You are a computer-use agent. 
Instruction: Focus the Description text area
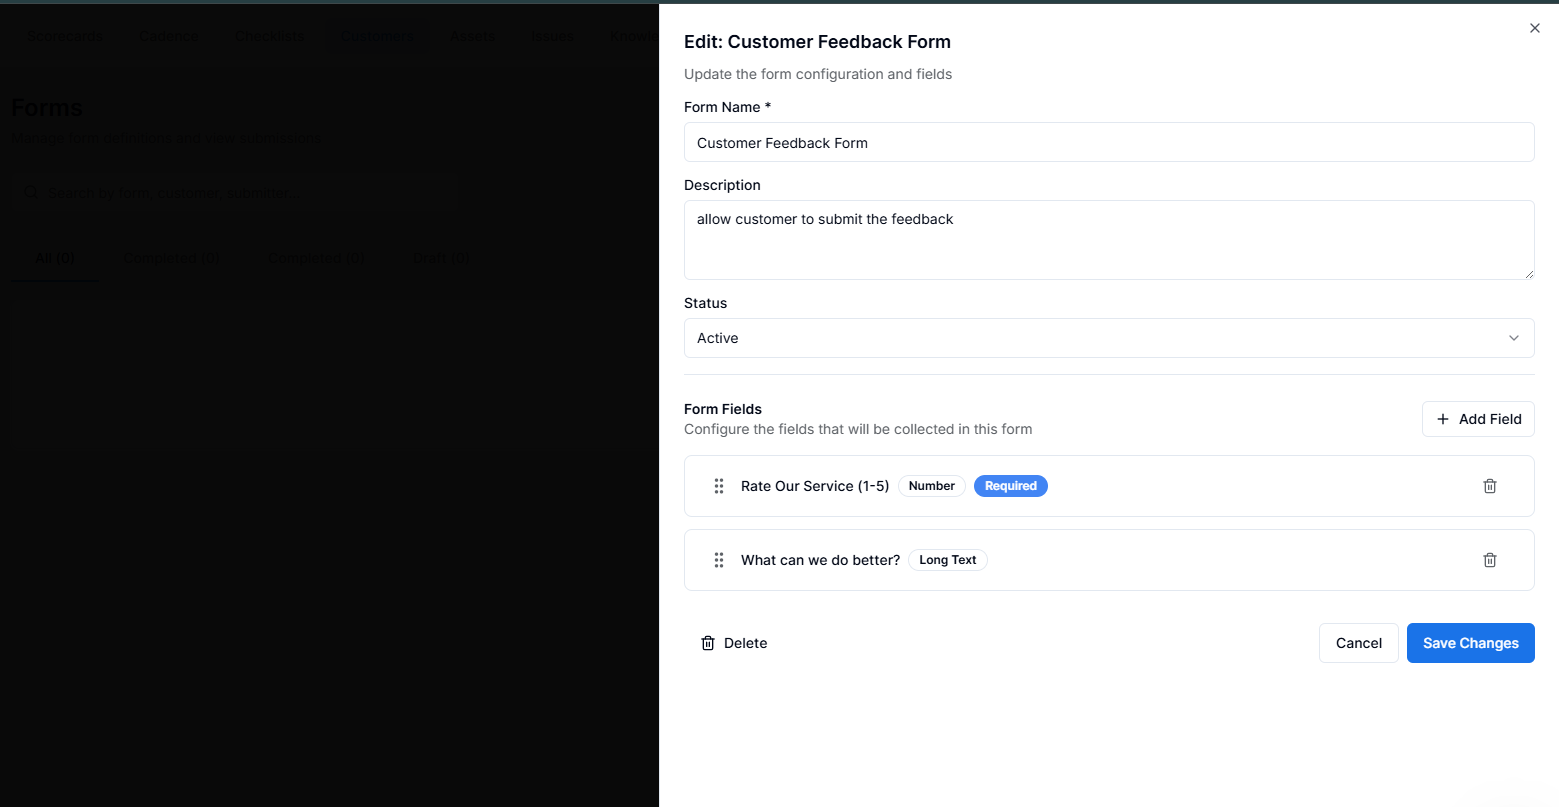point(1108,240)
